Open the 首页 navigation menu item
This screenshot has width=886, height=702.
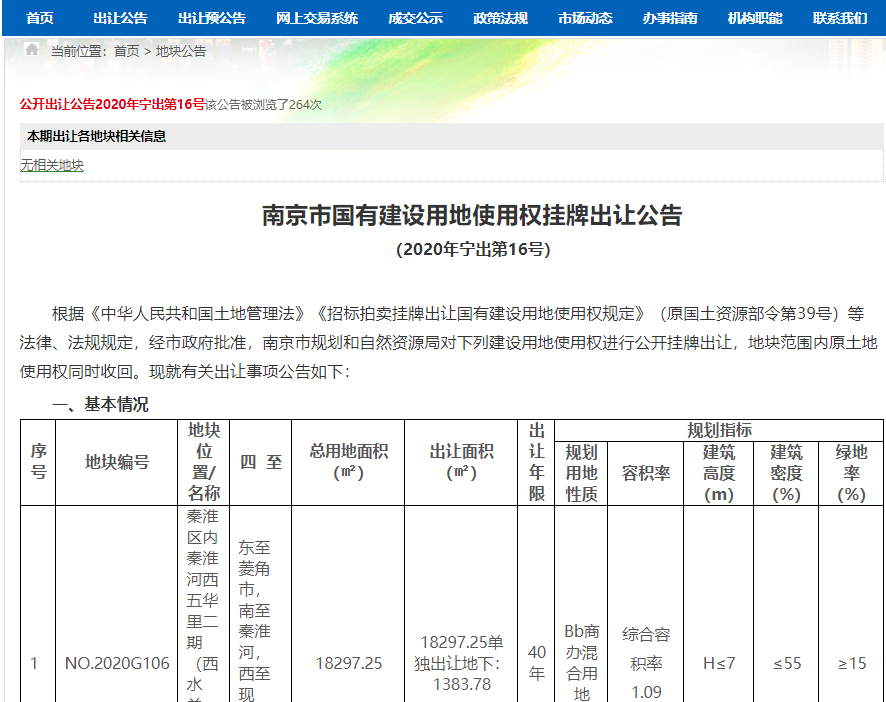click(40, 18)
